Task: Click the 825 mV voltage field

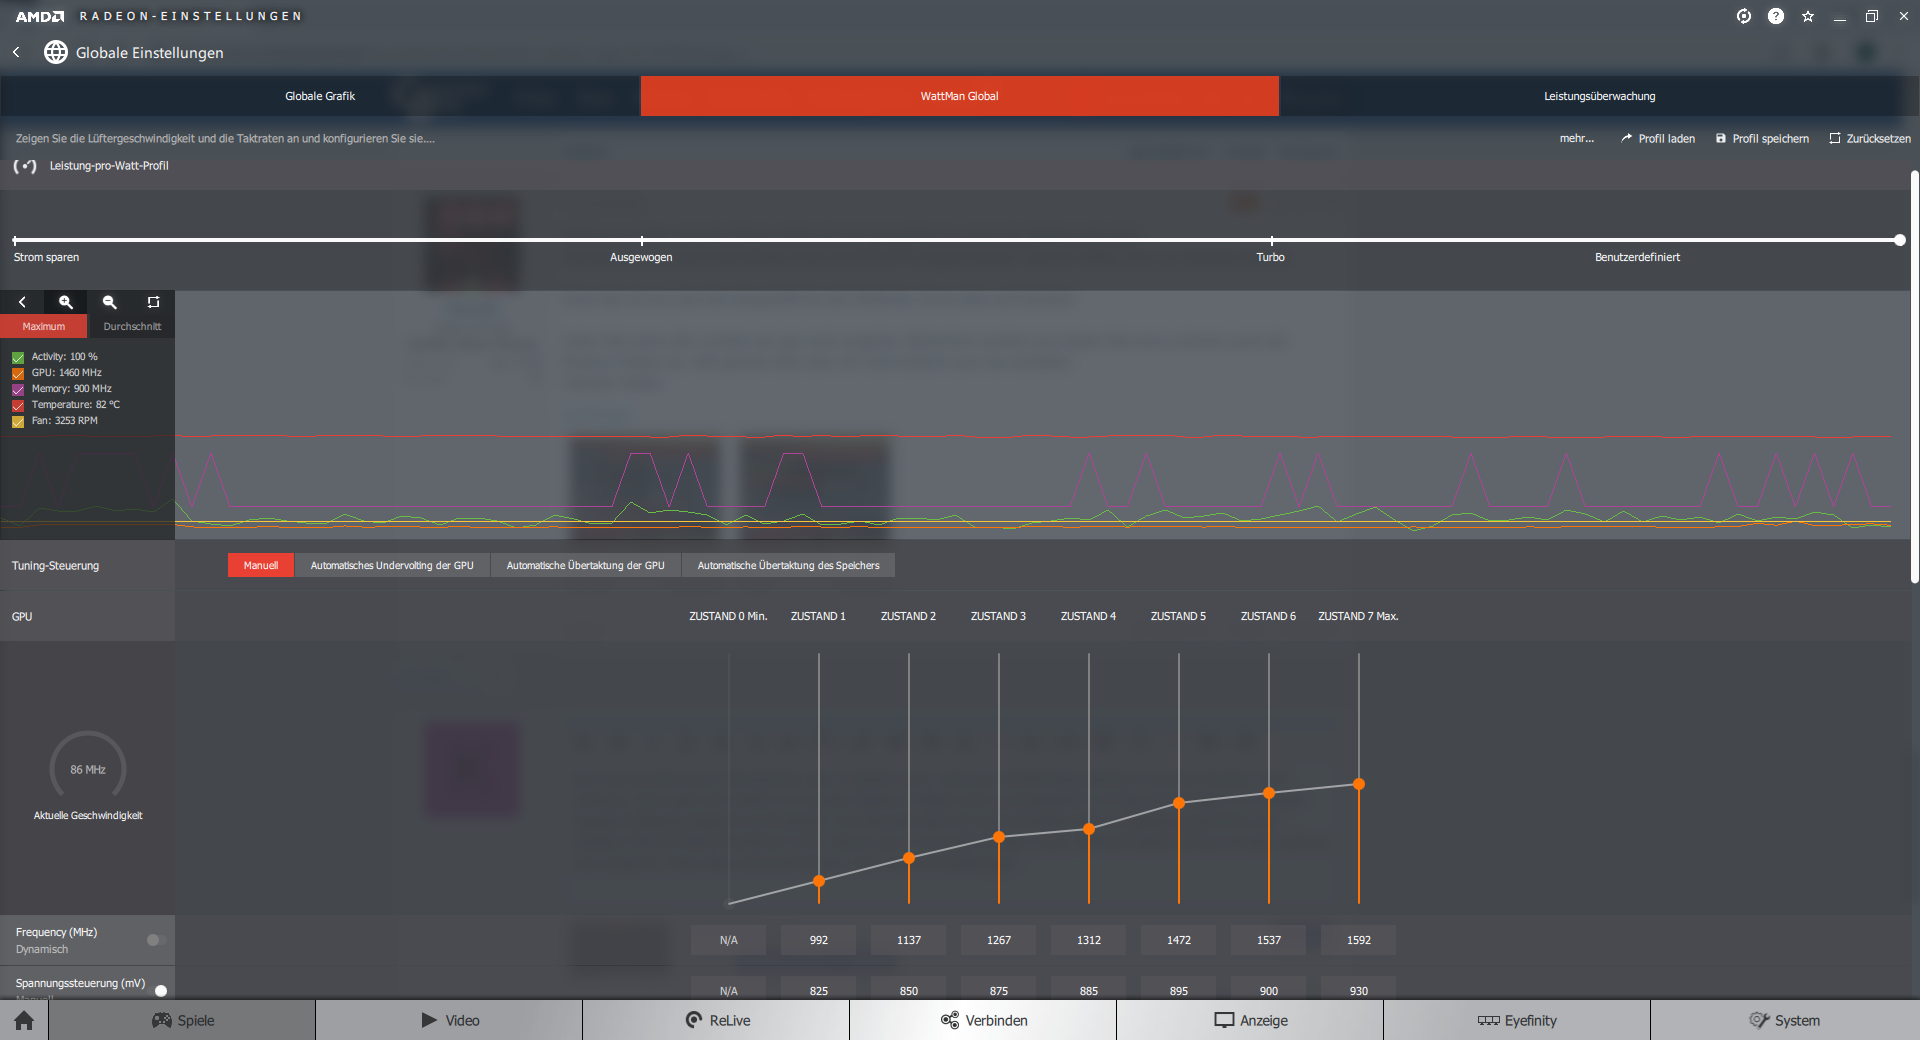Action: tap(819, 988)
